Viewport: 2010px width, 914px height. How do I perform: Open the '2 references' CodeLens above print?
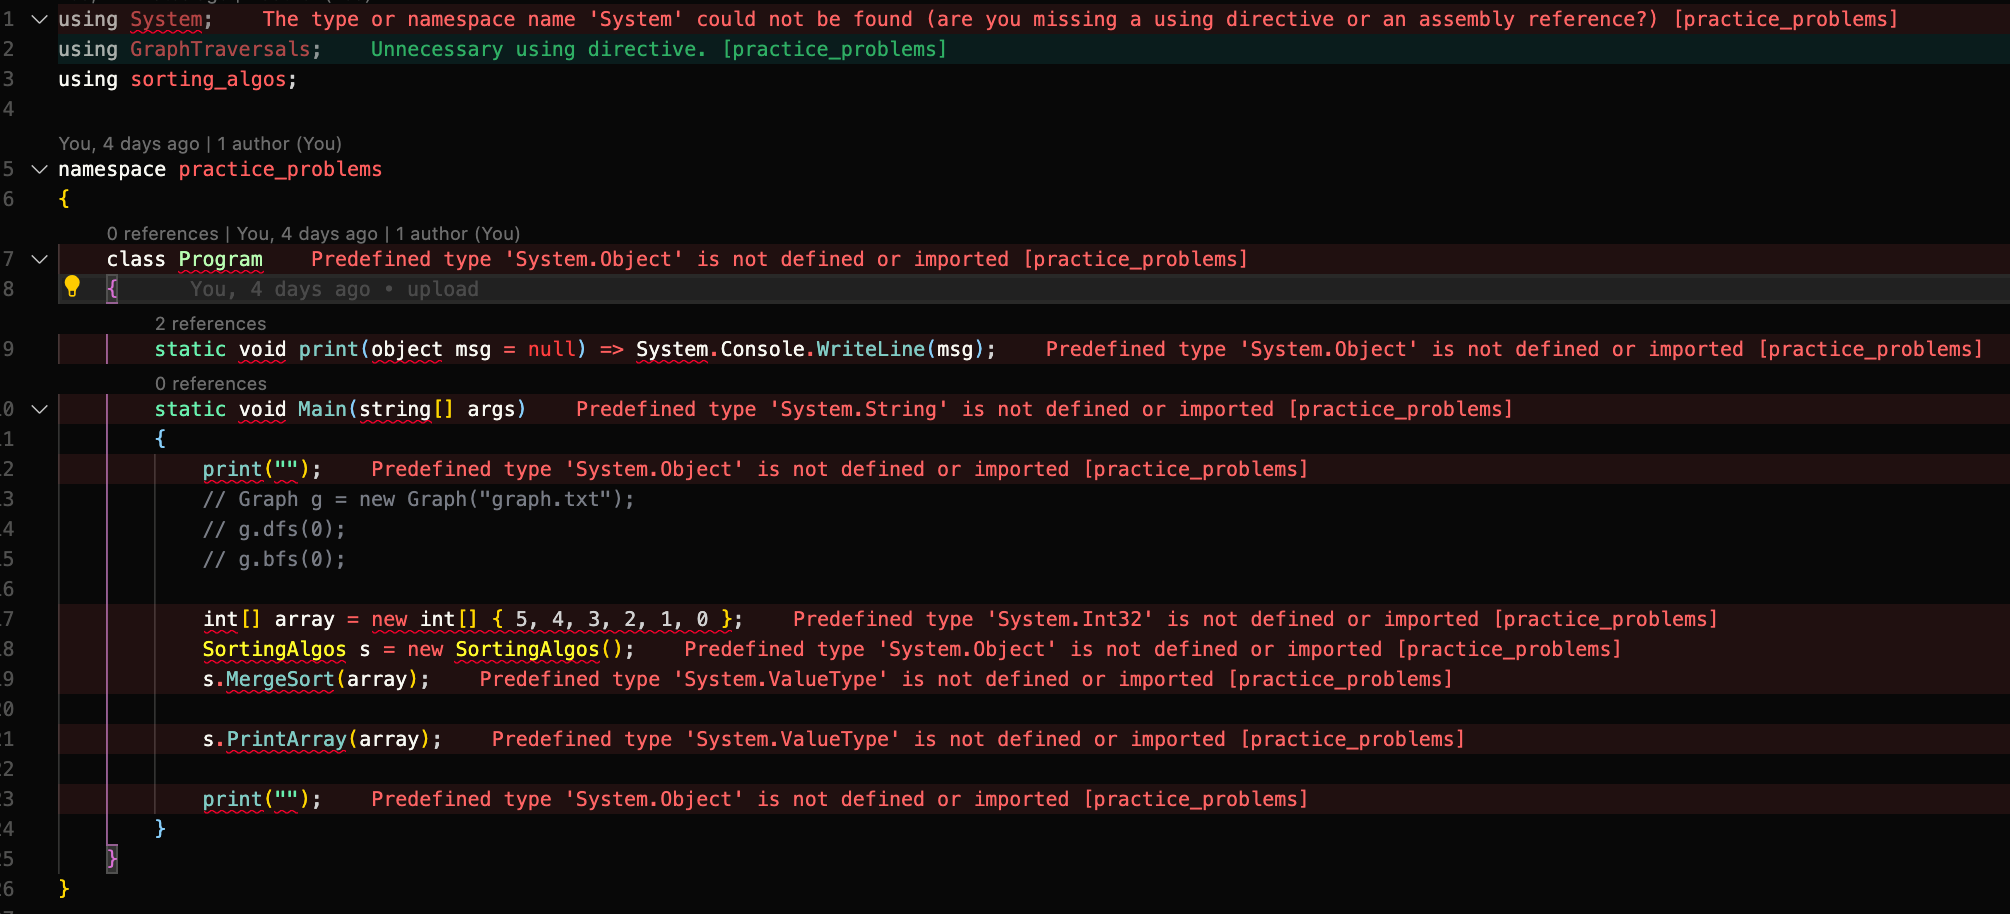pos(211,324)
